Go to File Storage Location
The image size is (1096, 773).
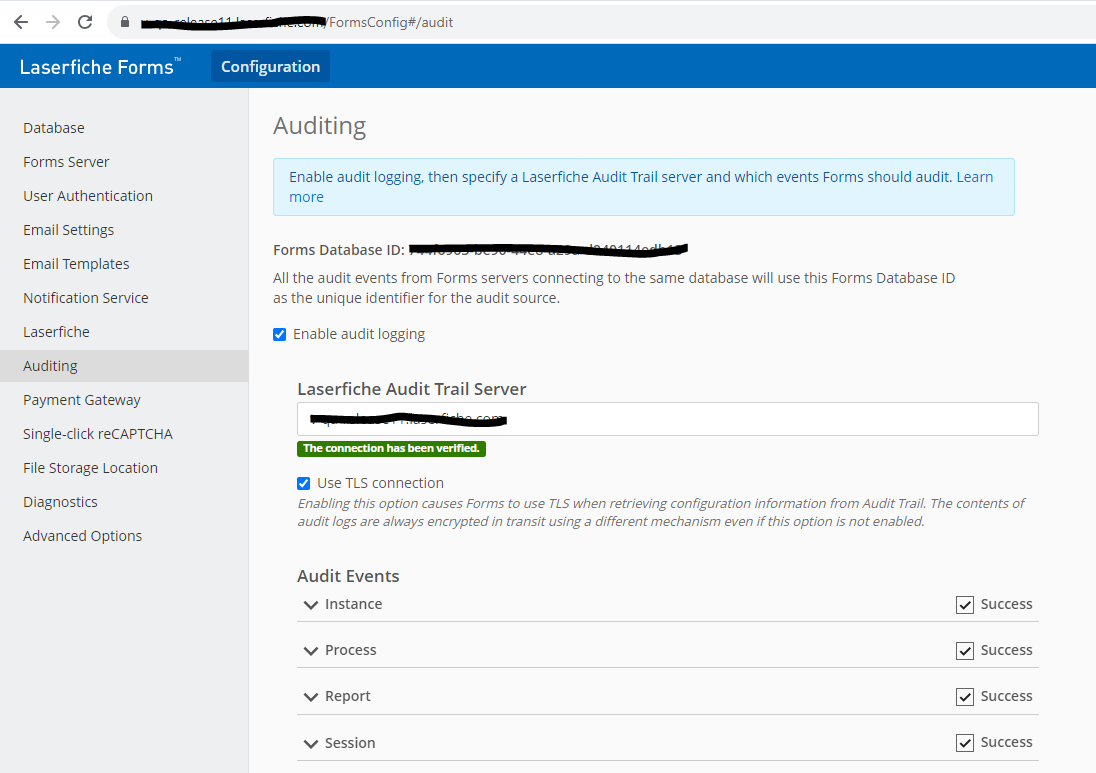pyautogui.click(x=90, y=468)
